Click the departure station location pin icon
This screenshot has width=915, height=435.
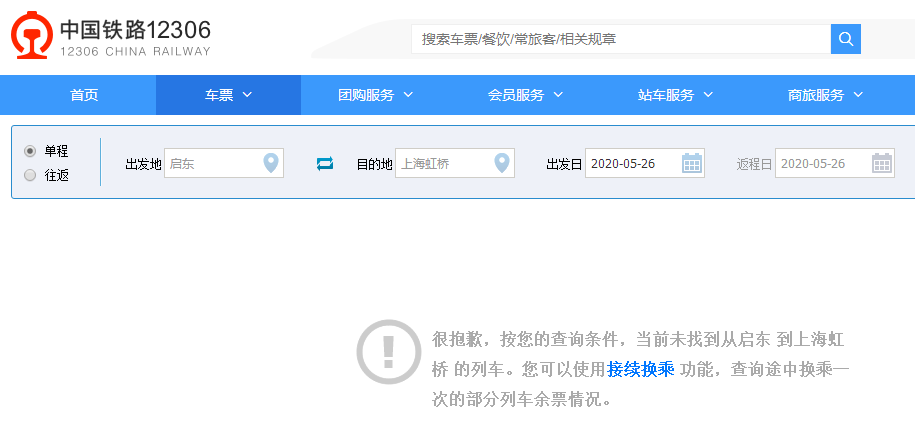click(x=270, y=163)
